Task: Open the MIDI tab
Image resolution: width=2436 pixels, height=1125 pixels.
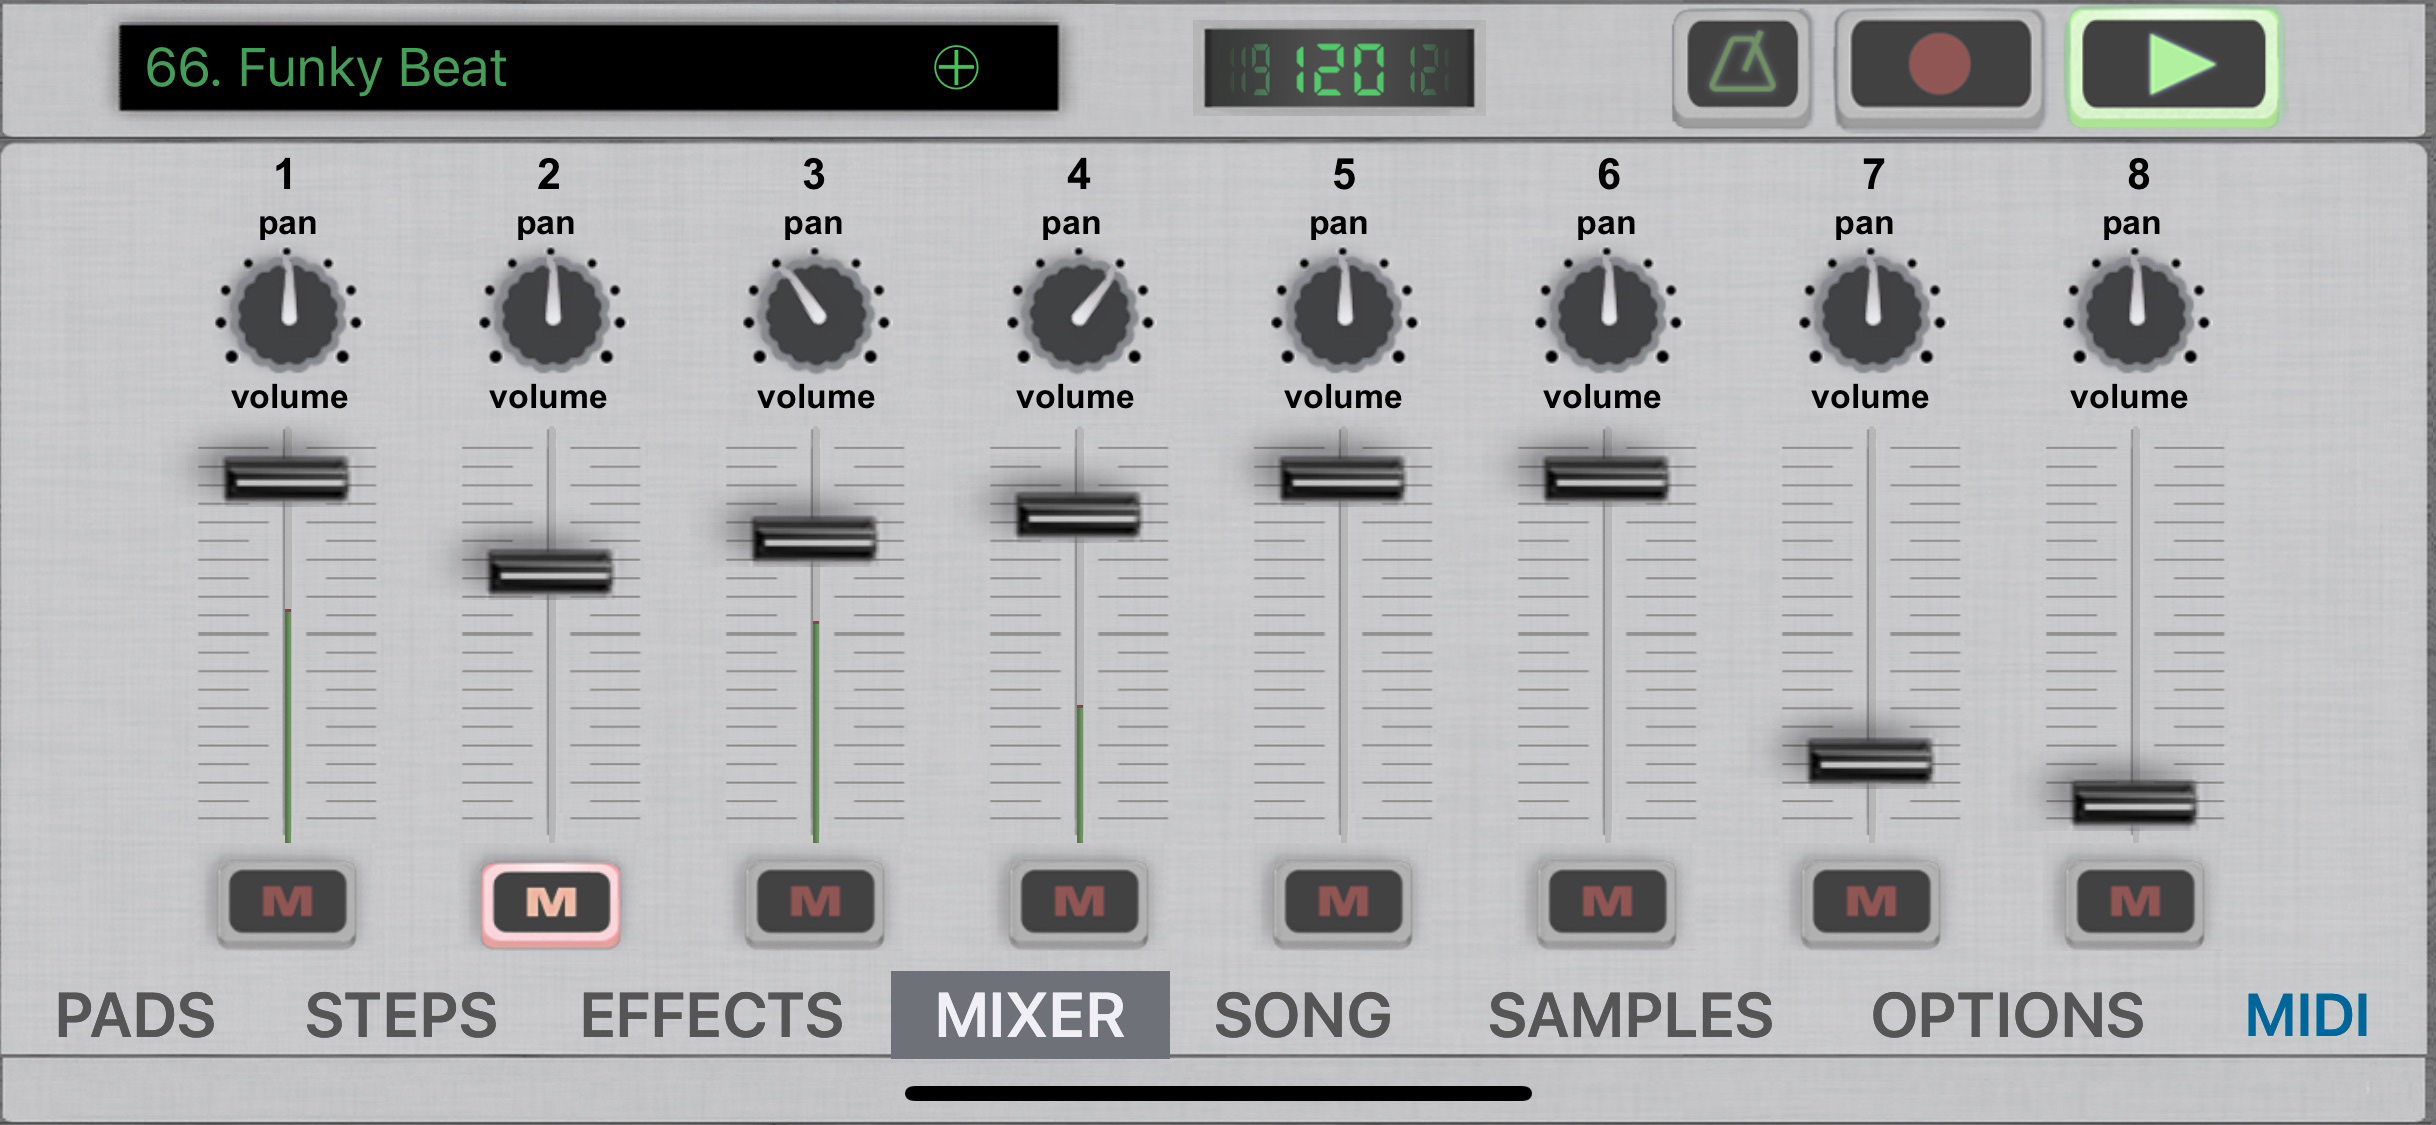Action: pyautogui.click(x=2307, y=1016)
